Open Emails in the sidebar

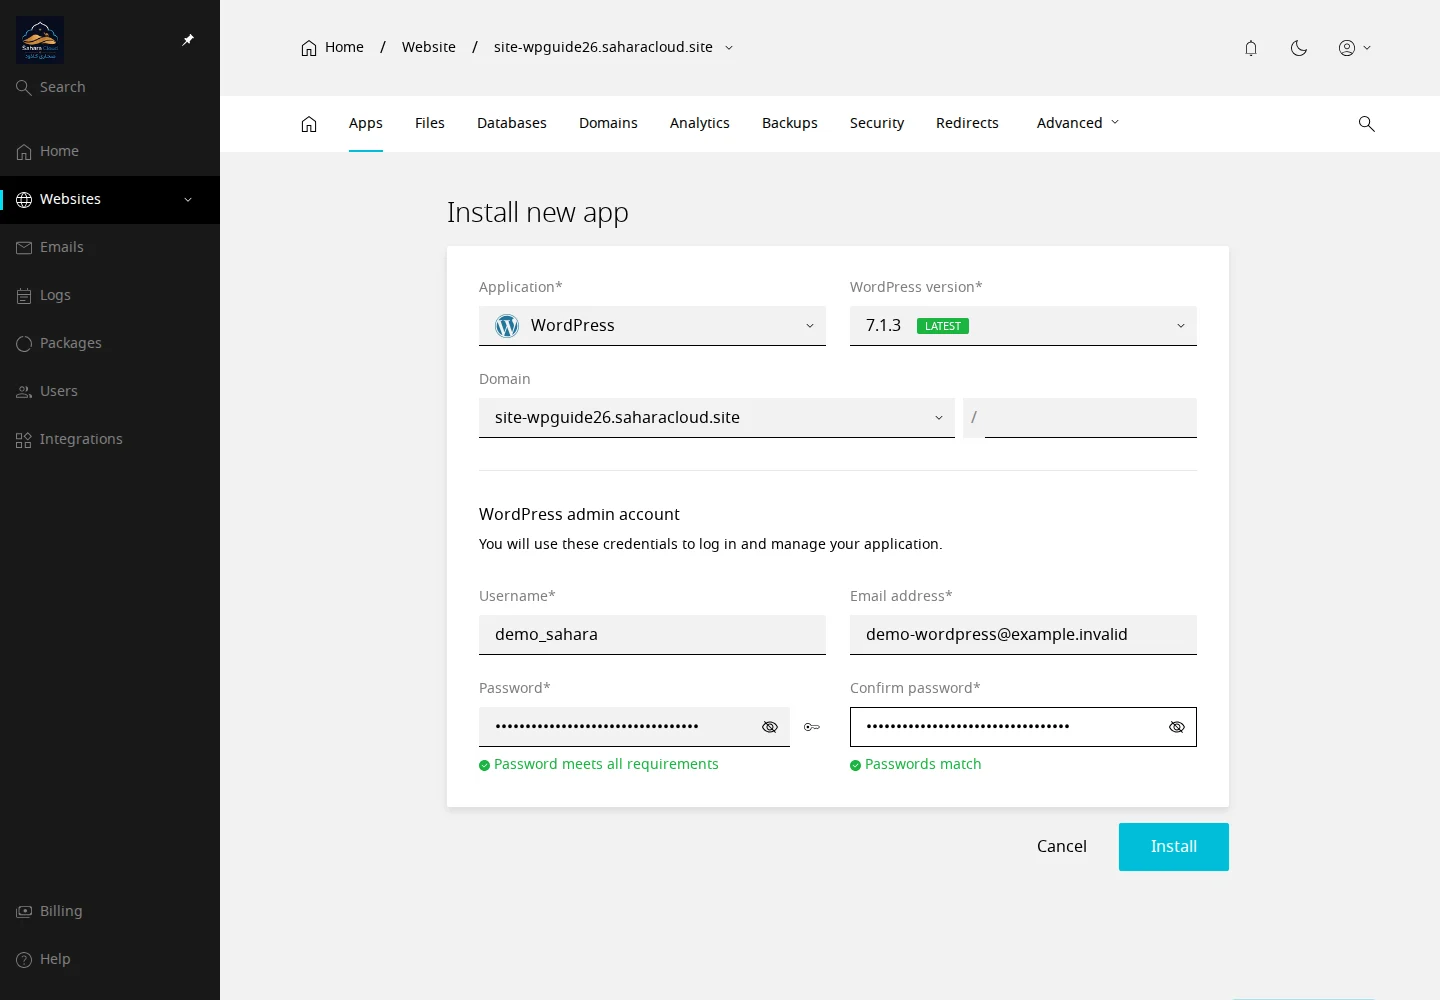(110, 247)
